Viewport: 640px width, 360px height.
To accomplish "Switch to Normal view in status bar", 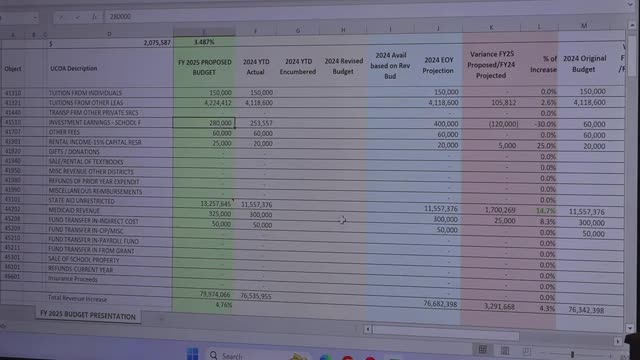I will pos(482,349).
